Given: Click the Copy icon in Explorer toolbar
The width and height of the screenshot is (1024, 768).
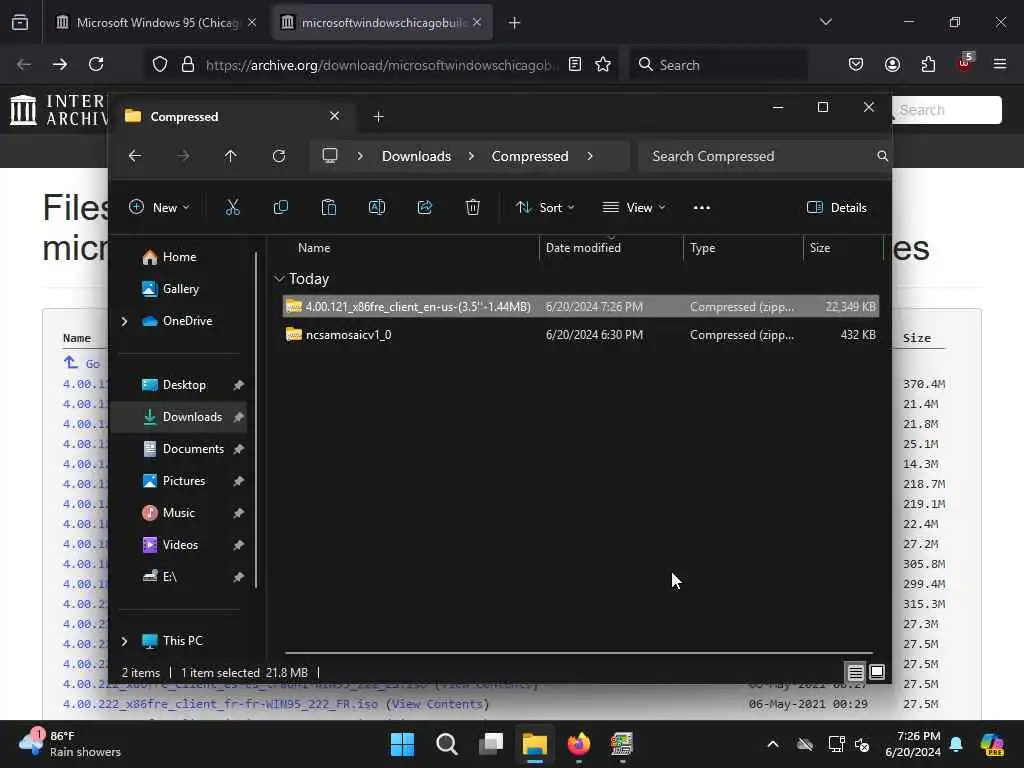Looking at the screenshot, I should click(281, 208).
